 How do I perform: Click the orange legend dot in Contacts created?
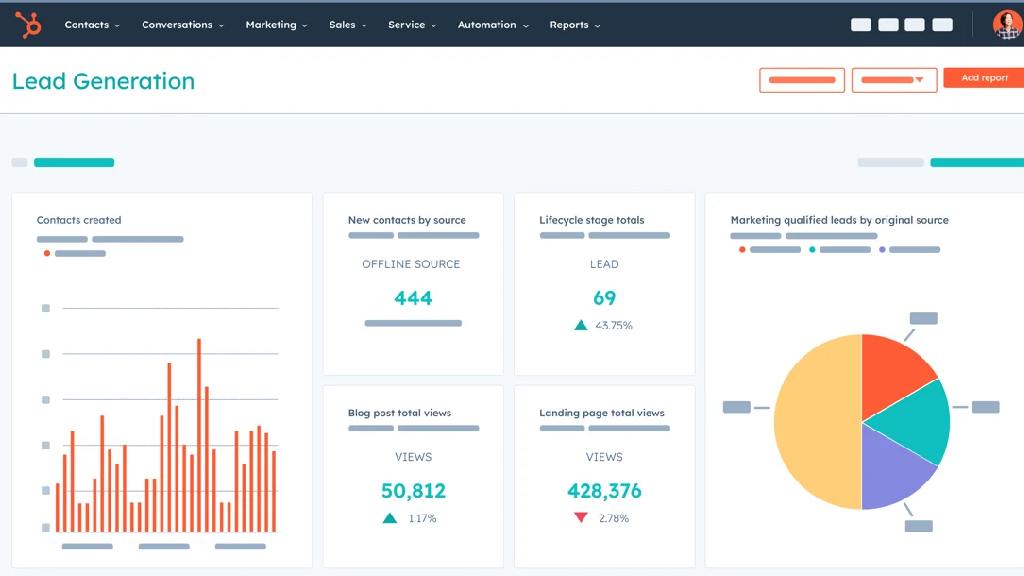(46, 254)
